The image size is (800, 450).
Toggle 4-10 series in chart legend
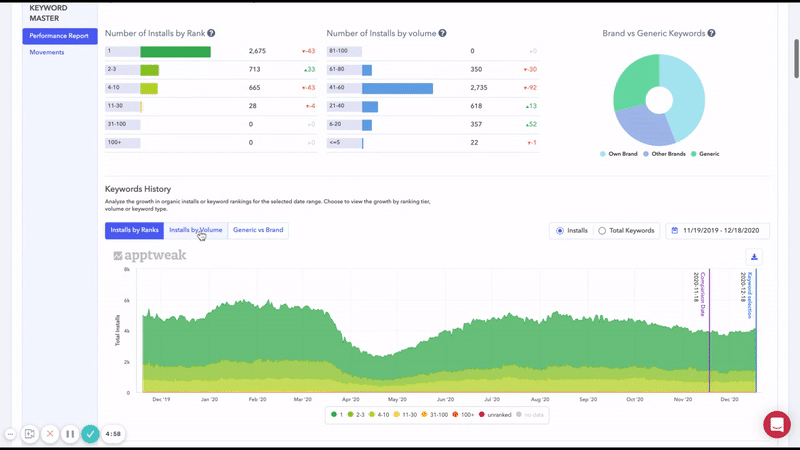click(x=379, y=415)
